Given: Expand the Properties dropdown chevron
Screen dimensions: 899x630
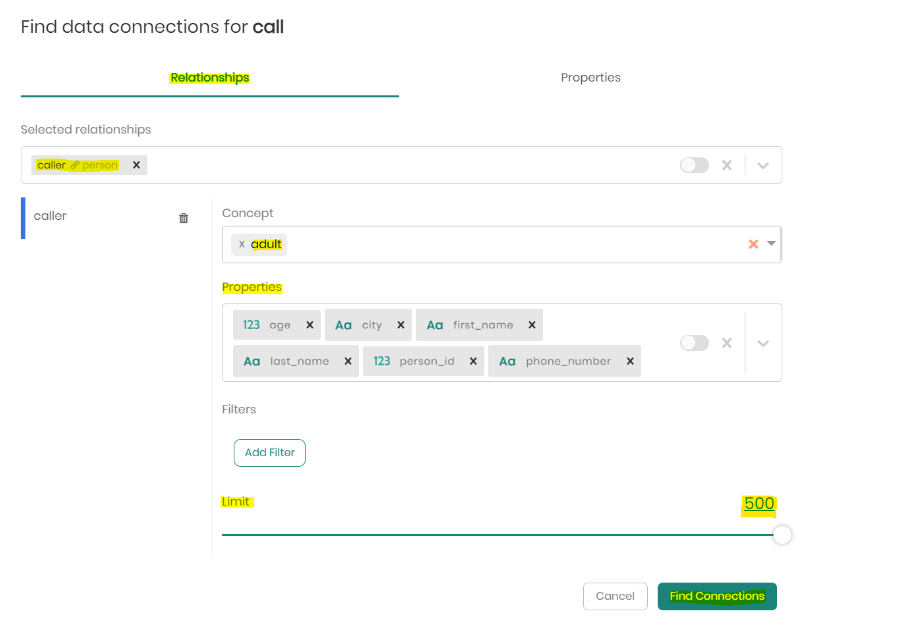Looking at the screenshot, I should click(763, 343).
